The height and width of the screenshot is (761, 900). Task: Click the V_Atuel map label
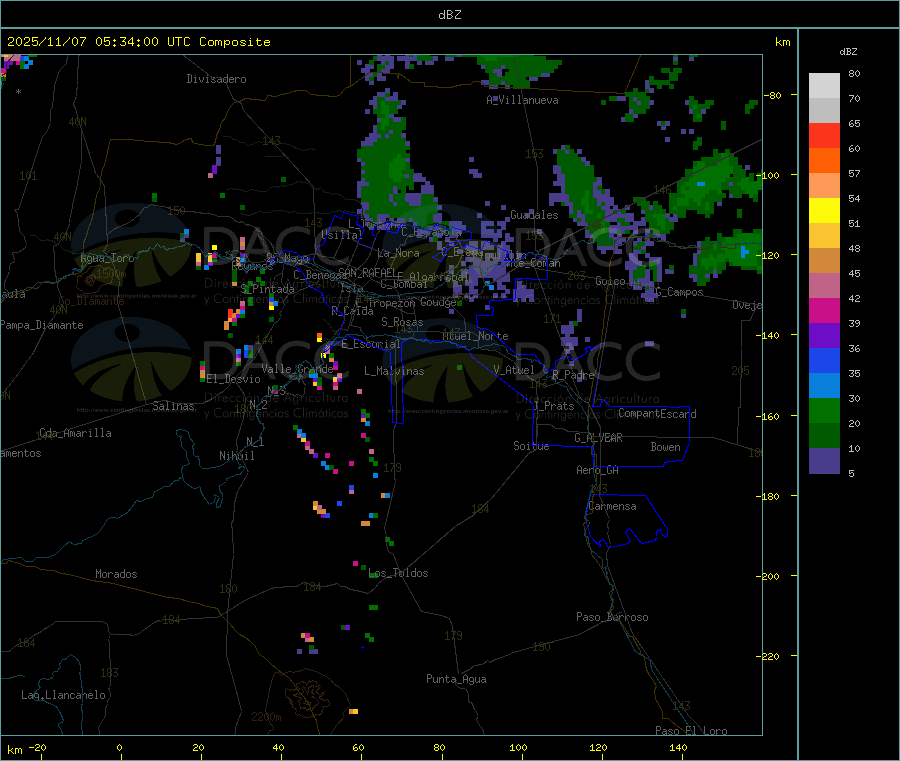(514, 370)
